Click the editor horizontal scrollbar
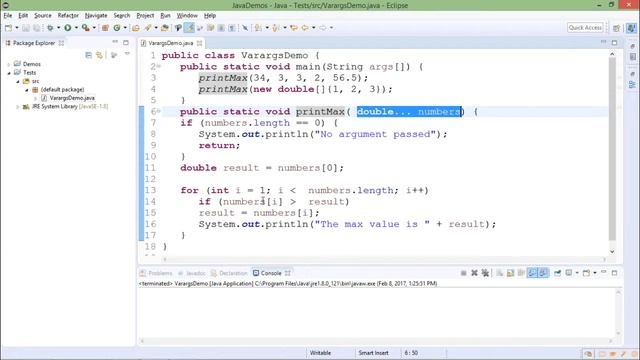The width and height of the screenshot is (640, 360). [x=384, y=259]
